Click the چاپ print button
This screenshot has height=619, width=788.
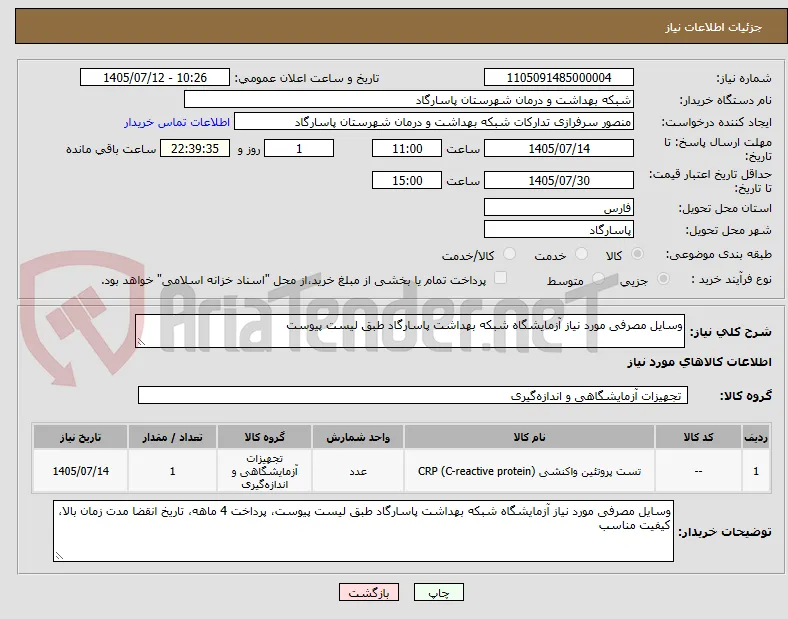coord(438,593)
